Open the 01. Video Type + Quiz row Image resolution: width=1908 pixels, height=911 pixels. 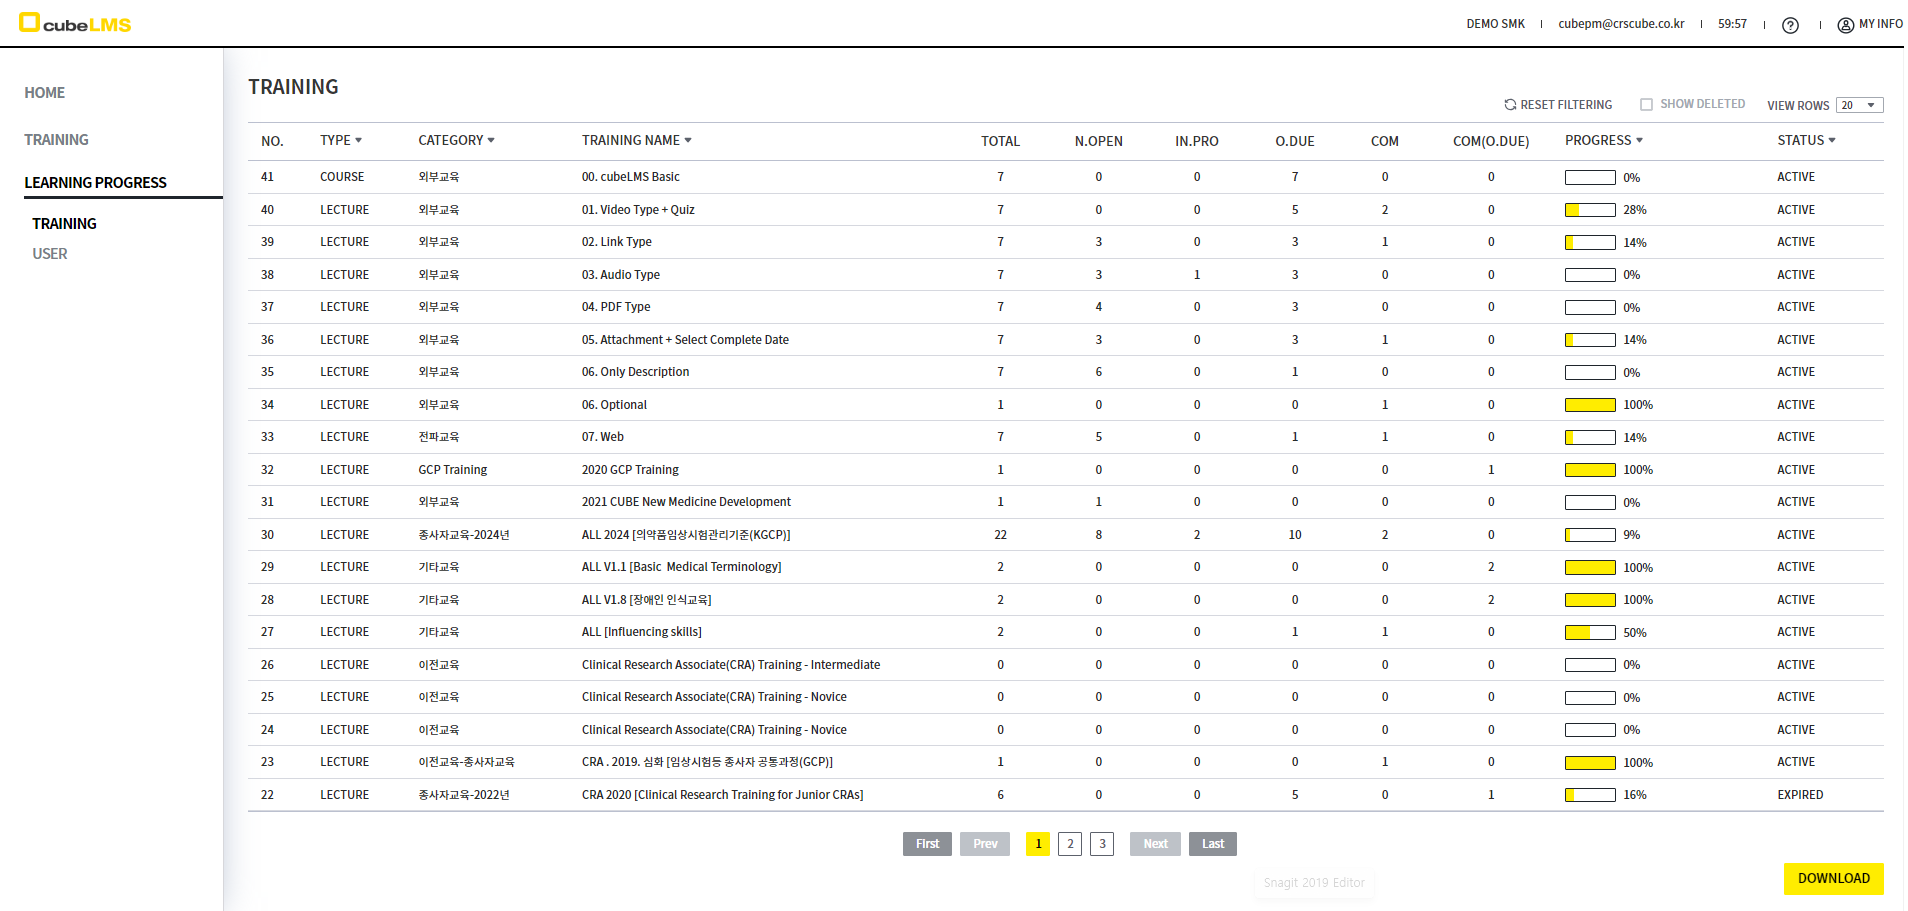tap(637, 210)
